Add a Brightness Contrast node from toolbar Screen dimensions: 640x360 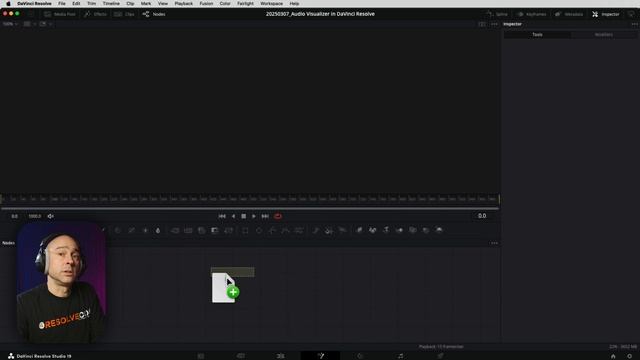click(145, 231)
